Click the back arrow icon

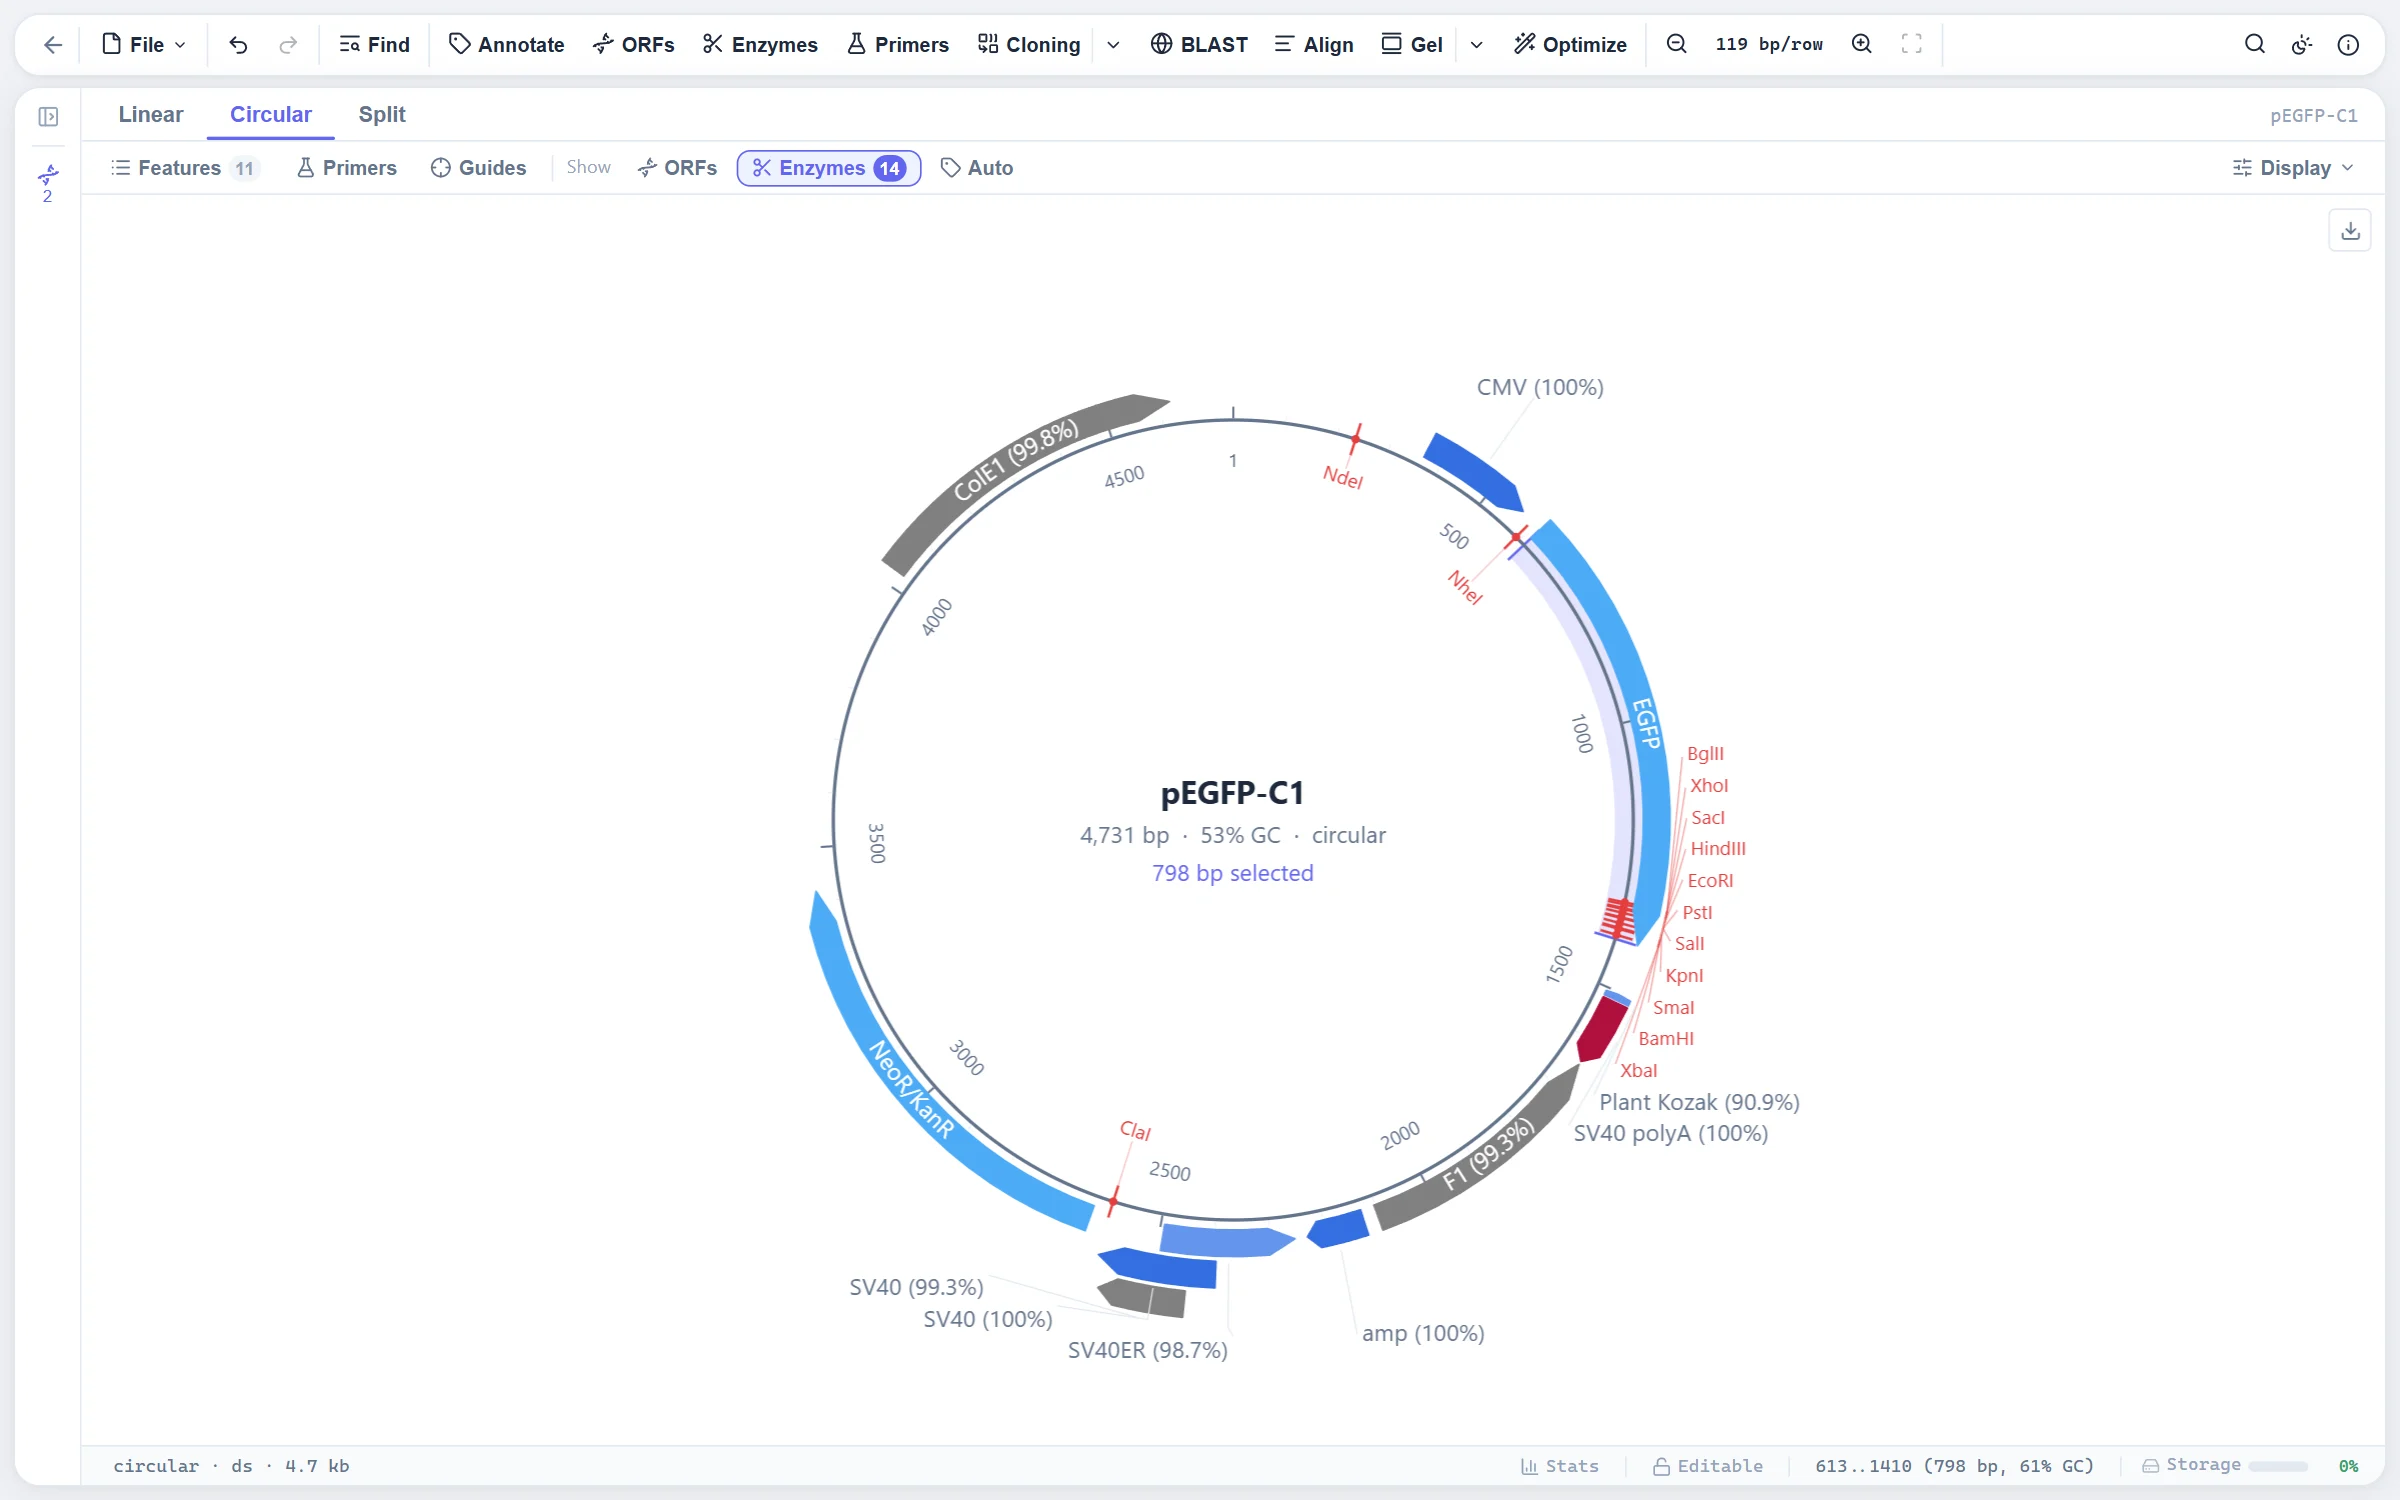click(53, 44)
